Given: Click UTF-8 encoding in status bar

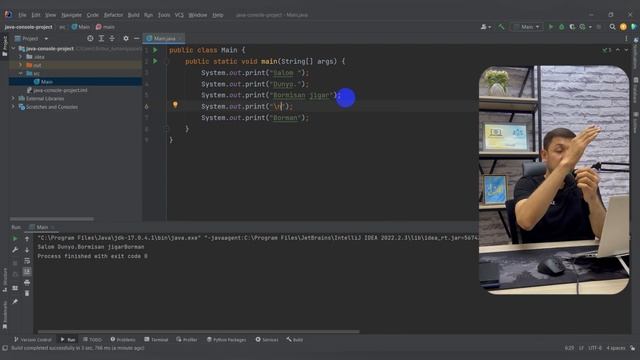Looking at the screenshot, I should point(595,348).
